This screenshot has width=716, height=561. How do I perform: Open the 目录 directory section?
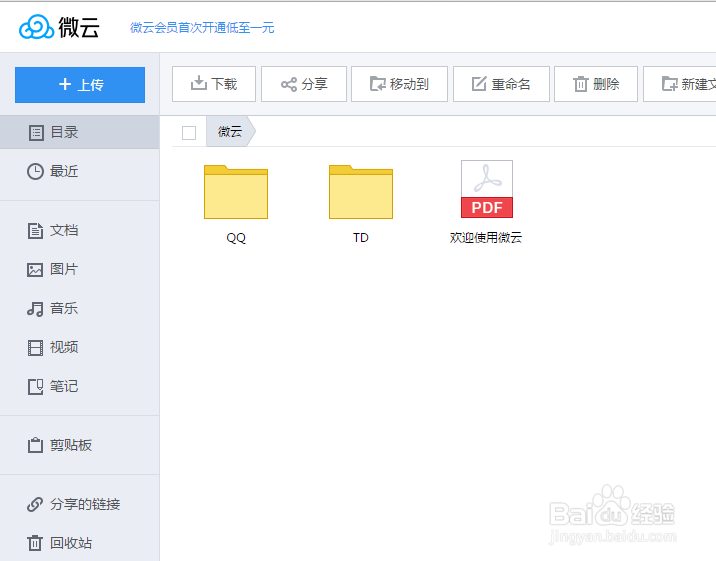(79, 132)
